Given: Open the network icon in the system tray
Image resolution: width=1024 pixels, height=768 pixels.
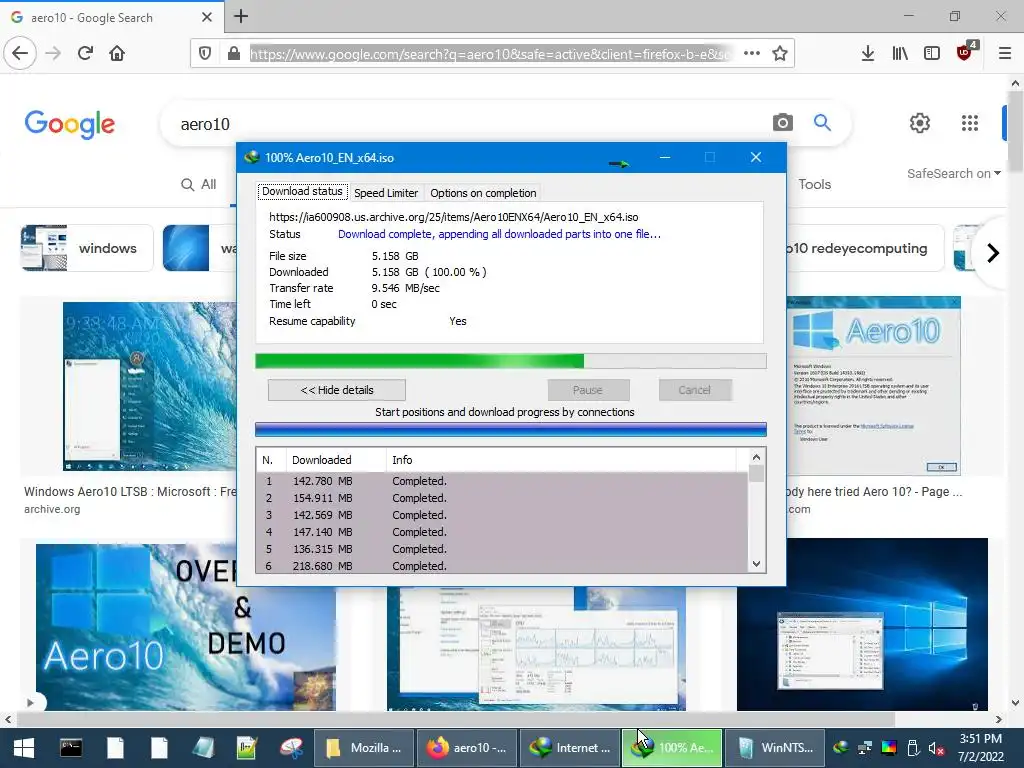Looking at the screenshot, I should [865, 748].
